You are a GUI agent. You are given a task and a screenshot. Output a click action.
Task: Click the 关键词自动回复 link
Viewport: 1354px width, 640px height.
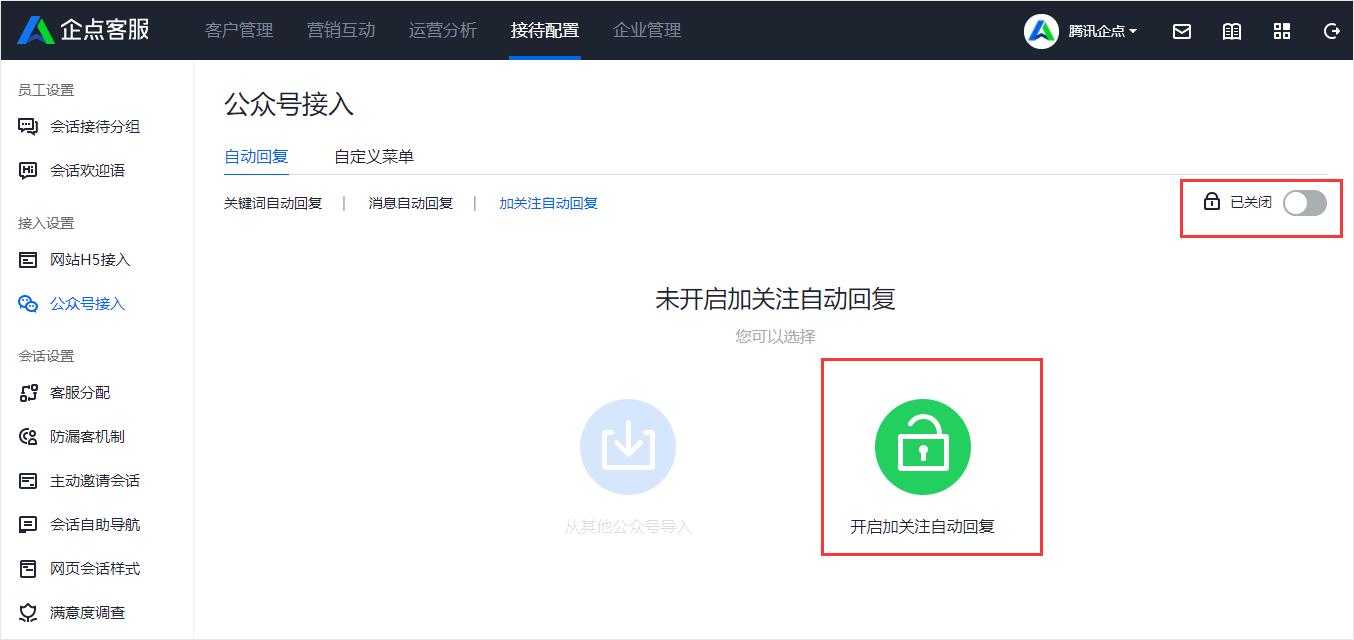pyautogui.click(x=273, y=202)
